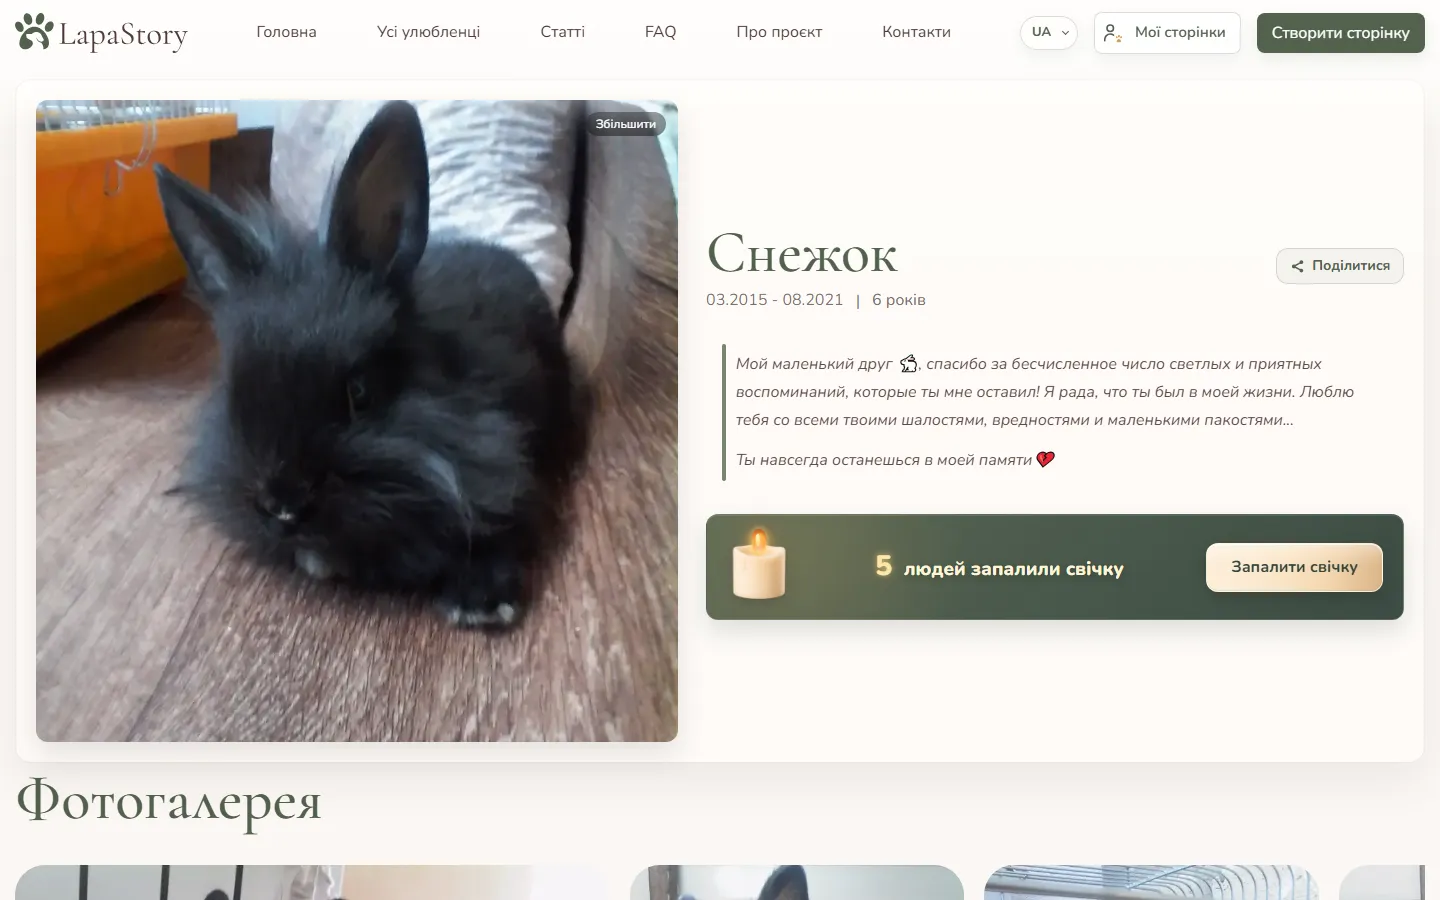Screen dimensions: 1440x900
Task: Click the main photo of the black rabbit
Action: pos(357,421)
